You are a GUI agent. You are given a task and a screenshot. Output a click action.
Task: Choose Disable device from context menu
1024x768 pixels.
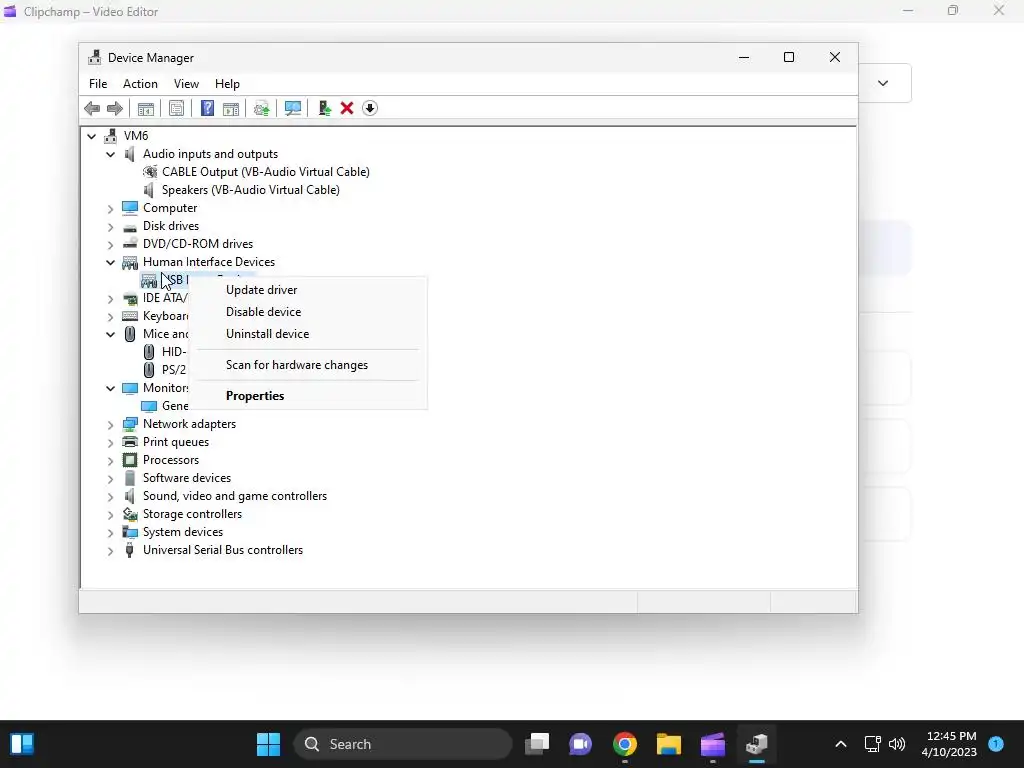[263, 312]
